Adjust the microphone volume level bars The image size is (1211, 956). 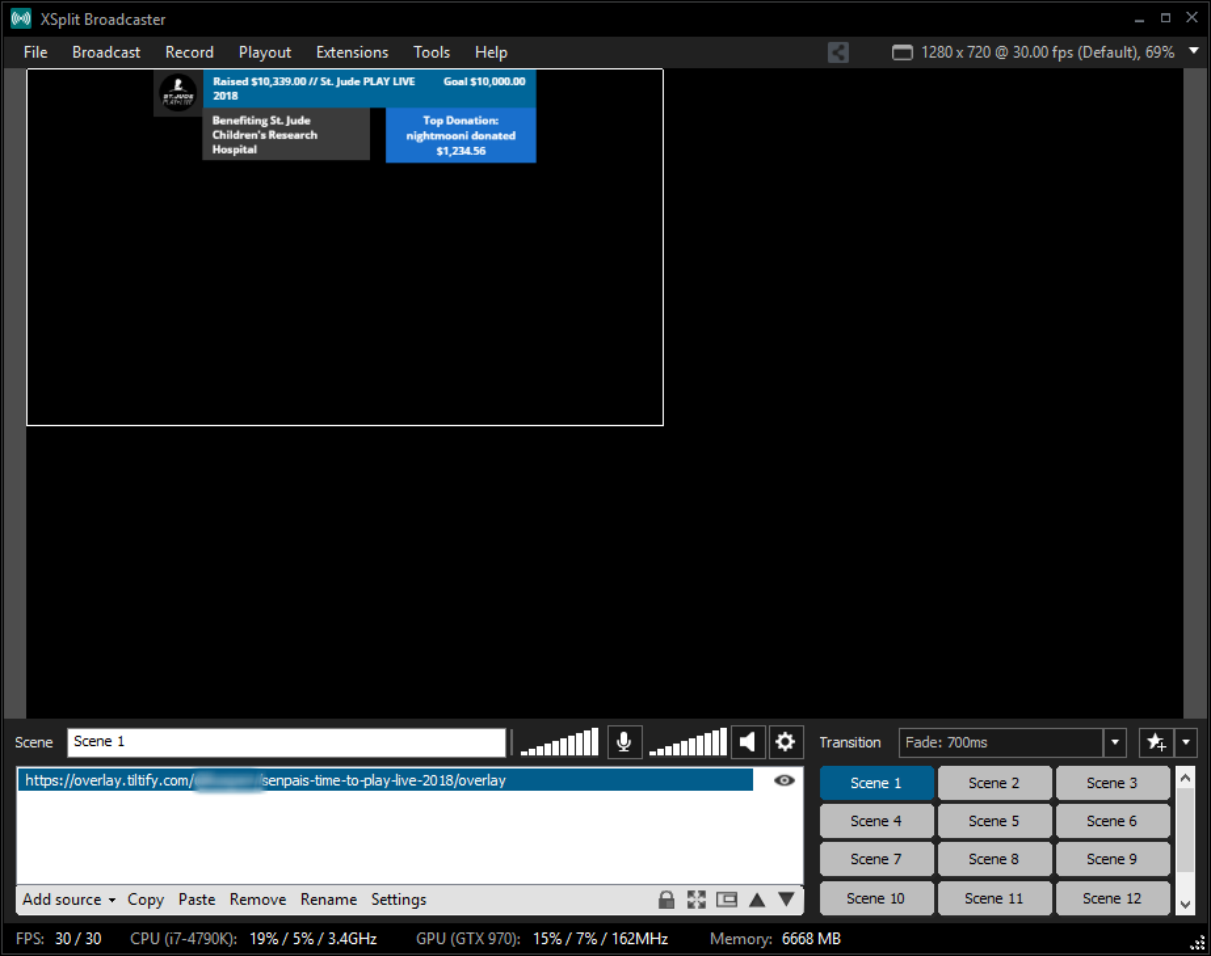pos(559,742)
